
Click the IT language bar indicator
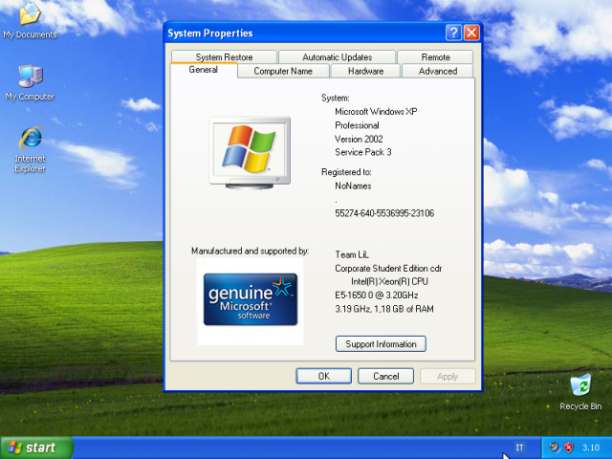(519, 447)
